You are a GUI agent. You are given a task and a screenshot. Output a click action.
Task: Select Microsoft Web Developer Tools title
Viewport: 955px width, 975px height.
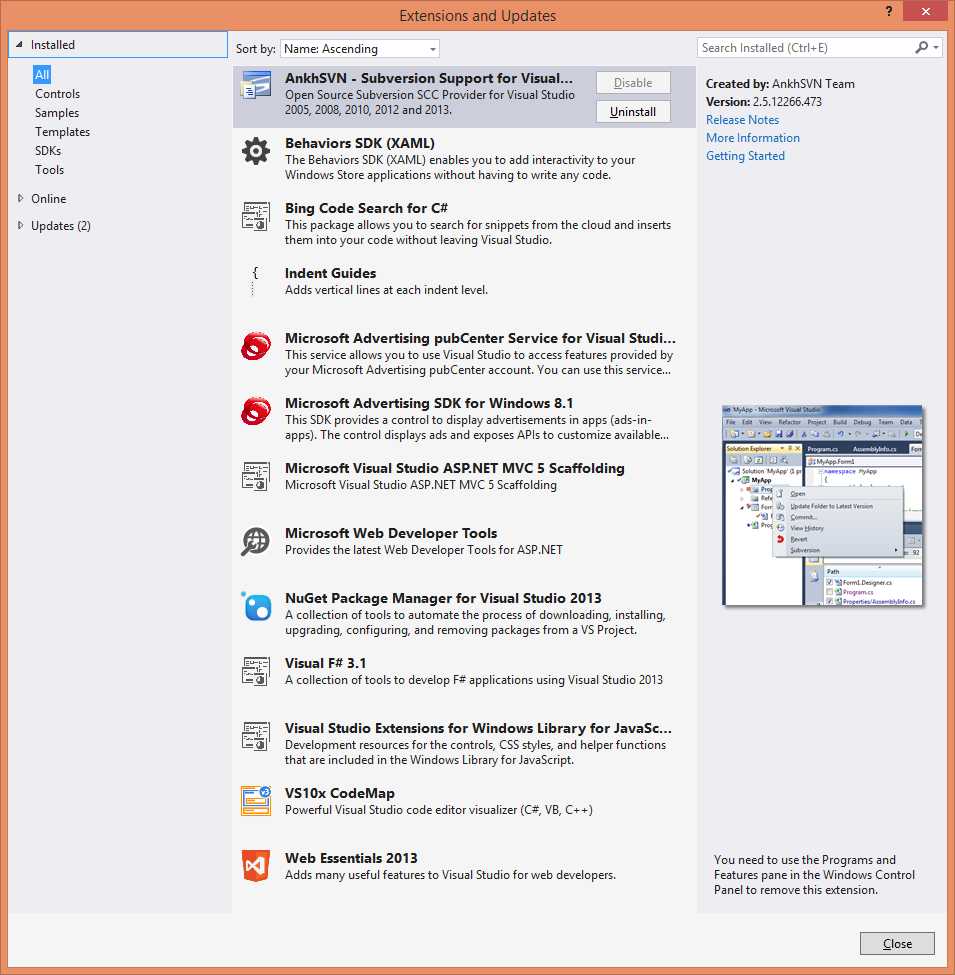(391, 533)
